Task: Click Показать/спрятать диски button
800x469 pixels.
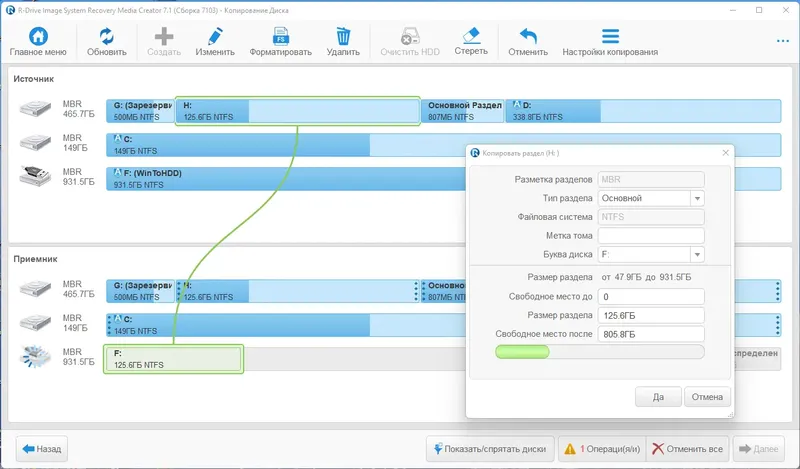Action: click(x=490, y=449)
